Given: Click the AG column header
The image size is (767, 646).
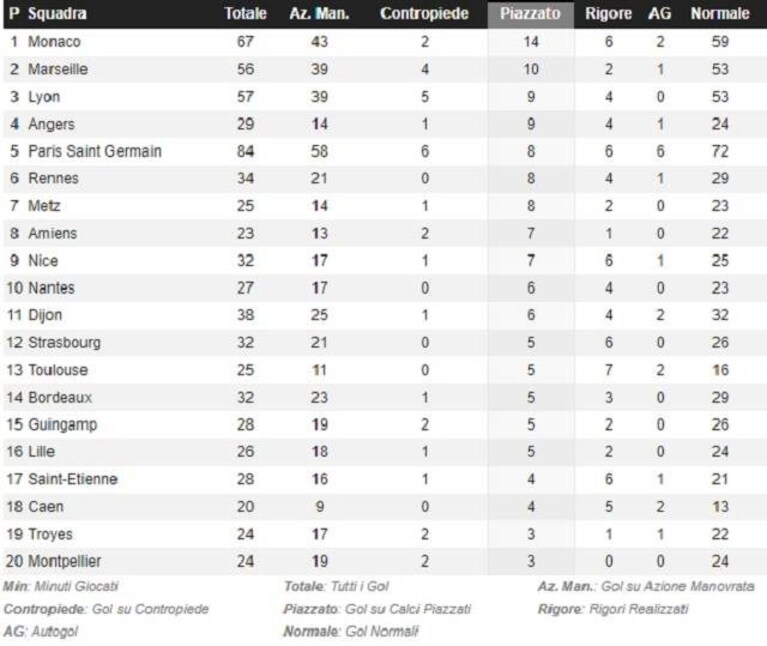Looking at the screenshot, I should pyautogui.click(x=659, y=14).
